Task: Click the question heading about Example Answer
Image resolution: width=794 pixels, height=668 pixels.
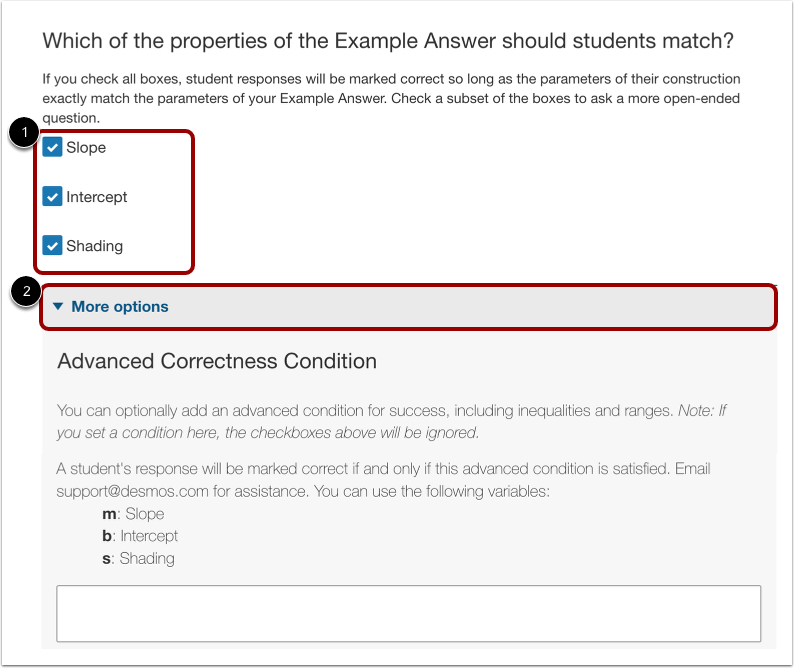Action: pyautogui.click(x=388, y=42)
